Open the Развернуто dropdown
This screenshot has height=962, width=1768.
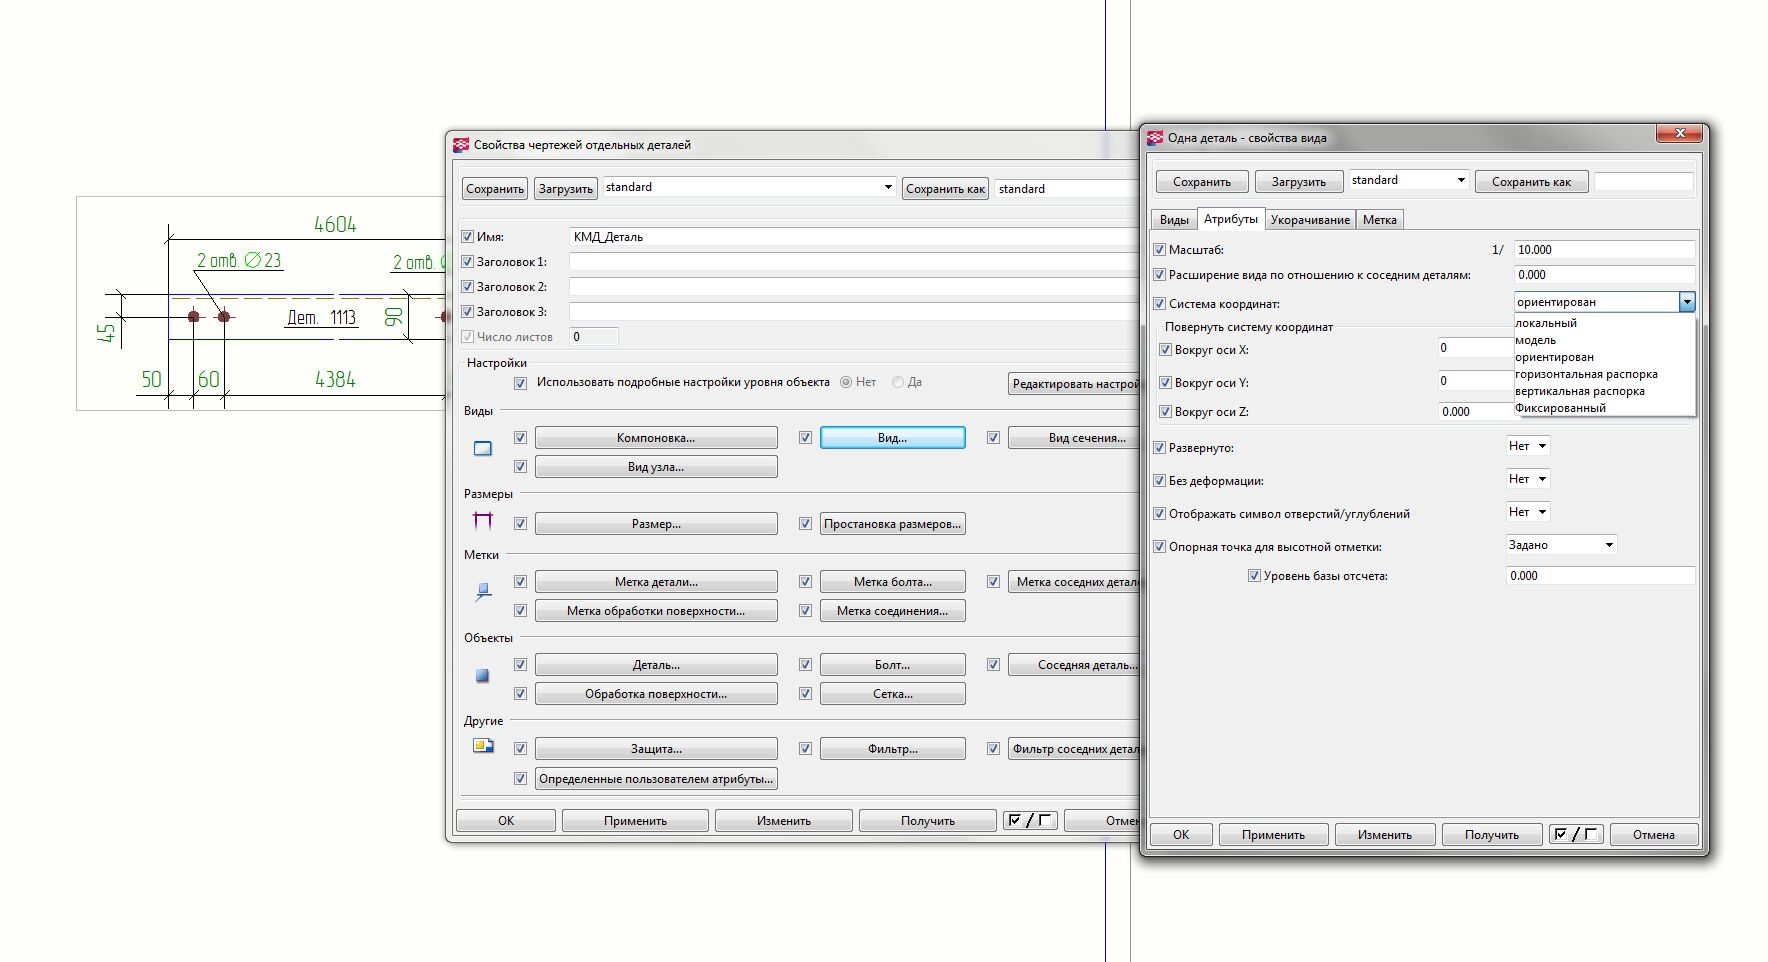click(1528, 446)
